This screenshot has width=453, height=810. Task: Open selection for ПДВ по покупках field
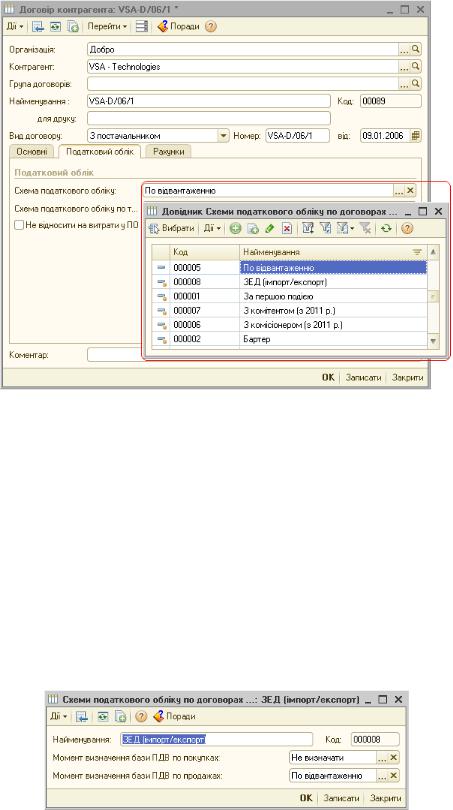point(382,758)
